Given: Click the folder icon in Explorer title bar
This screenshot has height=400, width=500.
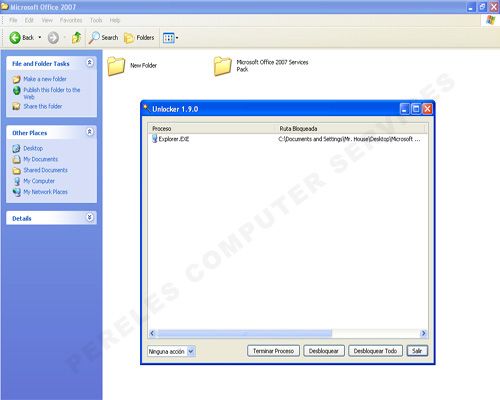Looking at the screenshot, I should coord(4,6).
